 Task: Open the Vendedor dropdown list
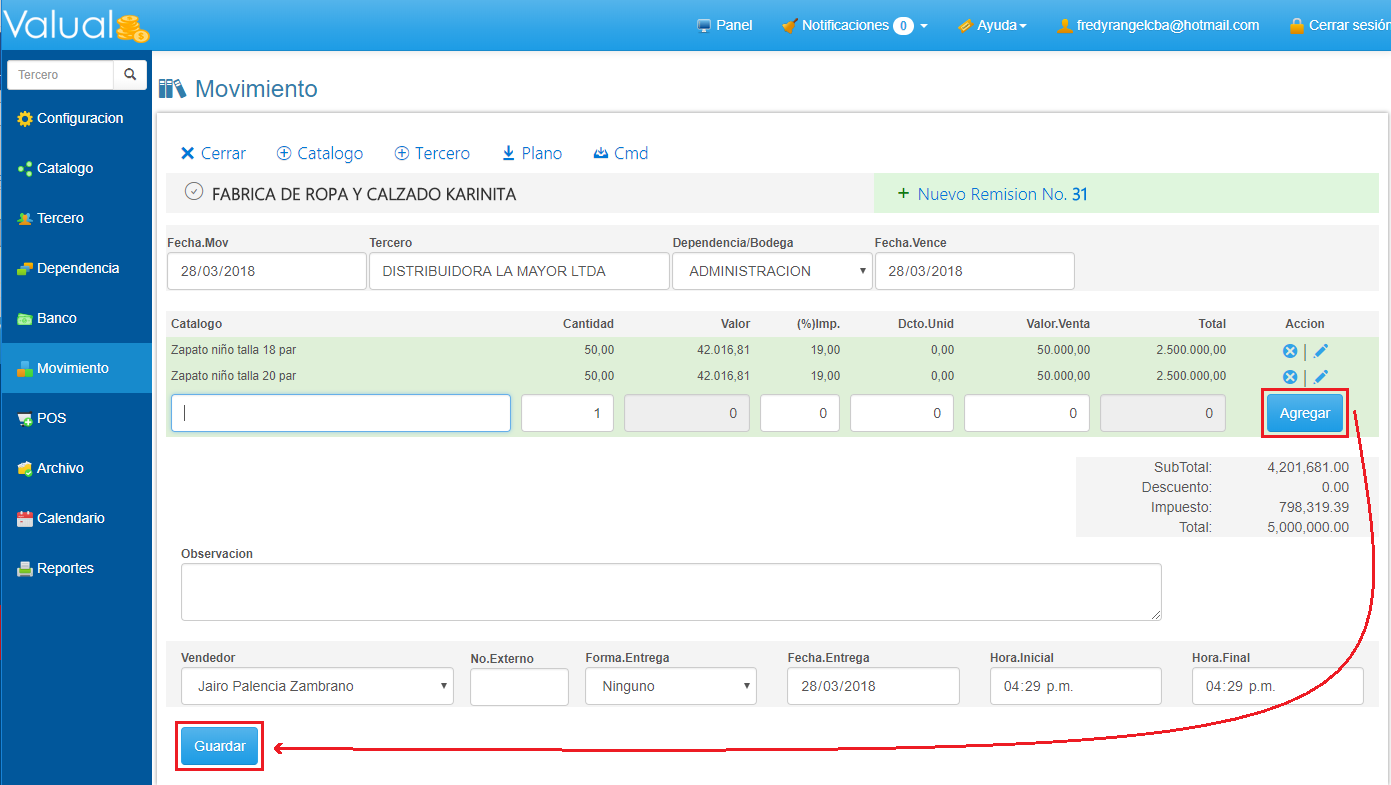tap(317, 687)
